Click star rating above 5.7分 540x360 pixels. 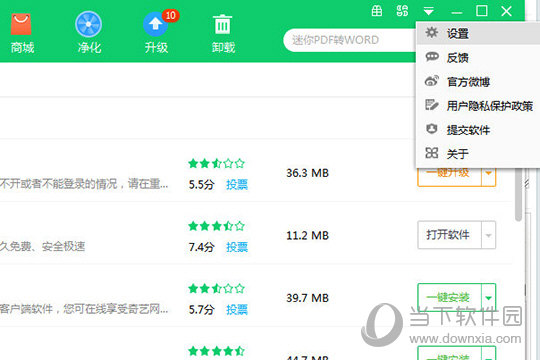click(x=216, y=288)
